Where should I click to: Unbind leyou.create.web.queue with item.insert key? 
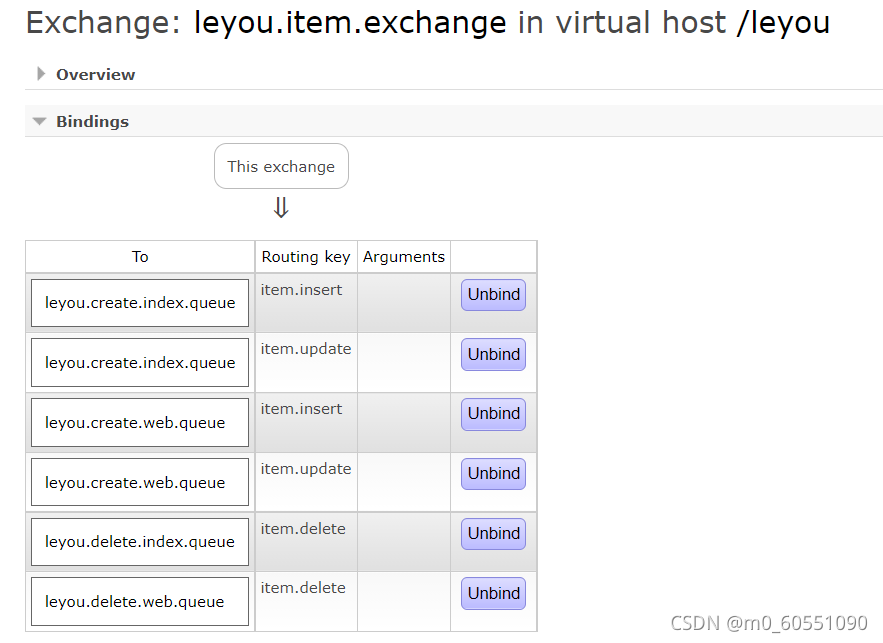[x=493, y=414]
